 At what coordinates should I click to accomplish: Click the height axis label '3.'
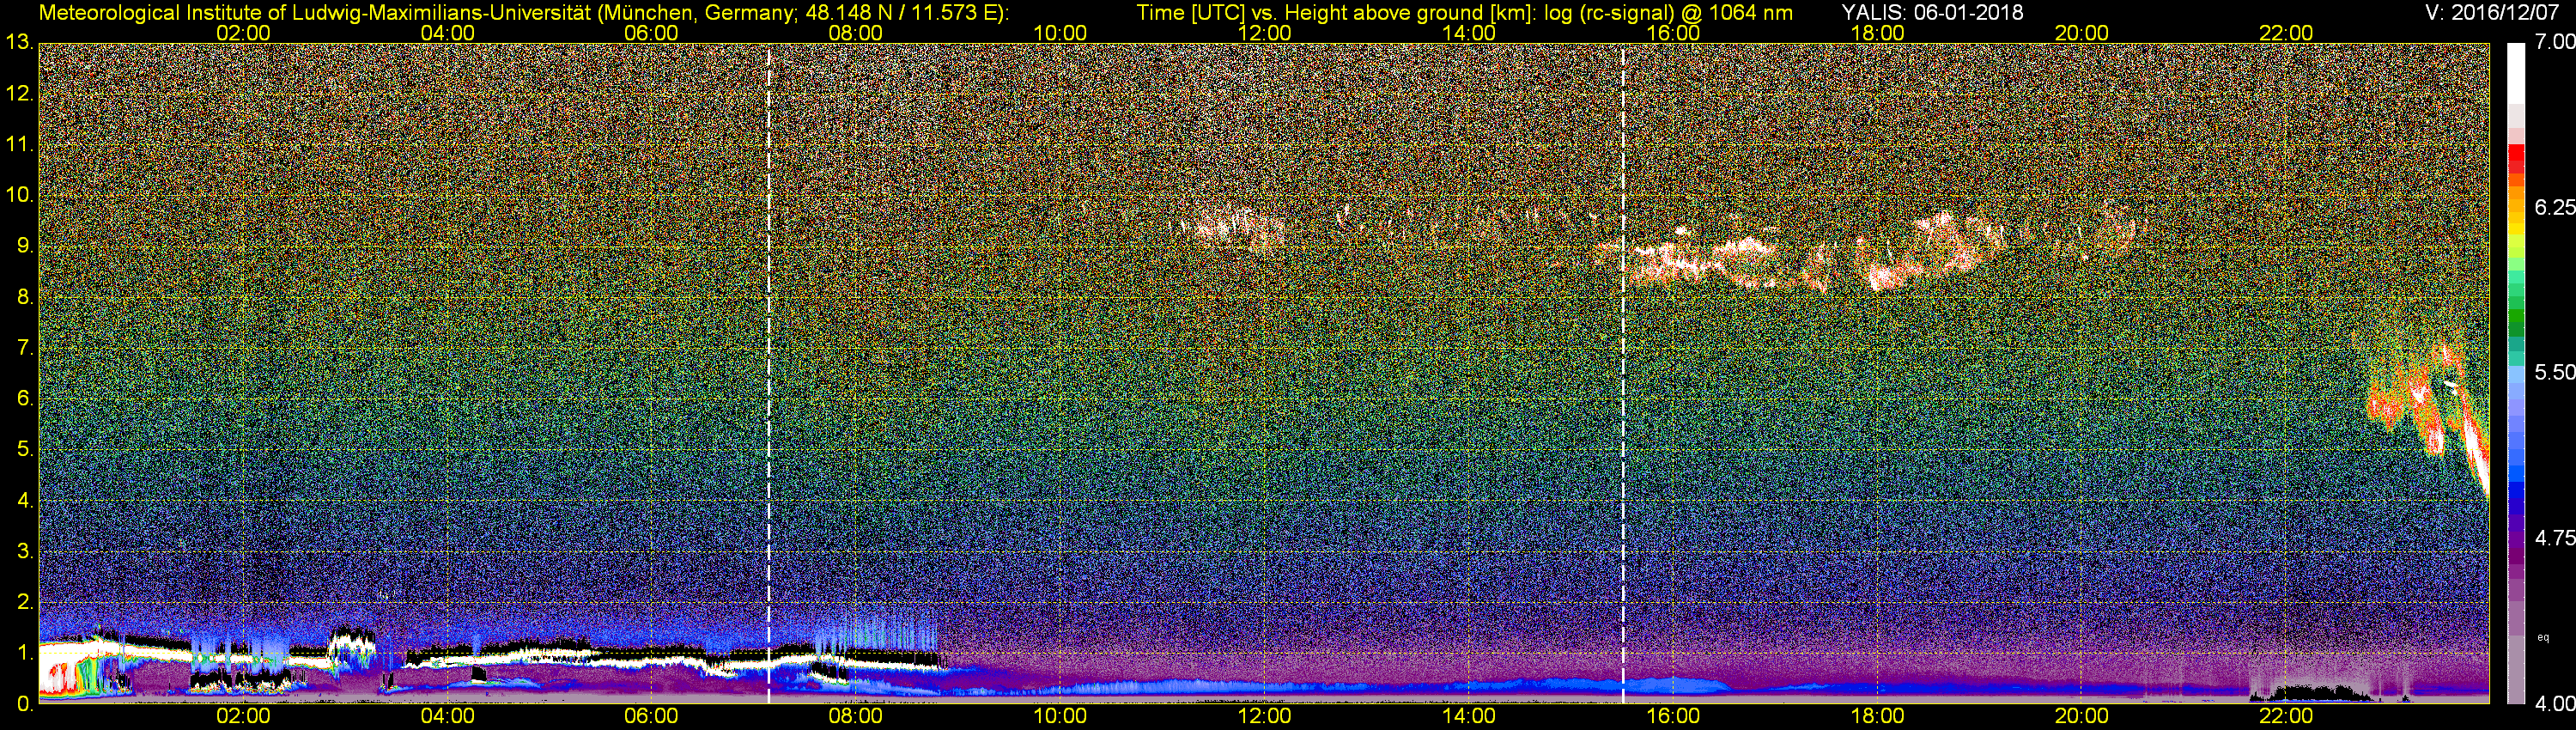[x=24, y=552]
